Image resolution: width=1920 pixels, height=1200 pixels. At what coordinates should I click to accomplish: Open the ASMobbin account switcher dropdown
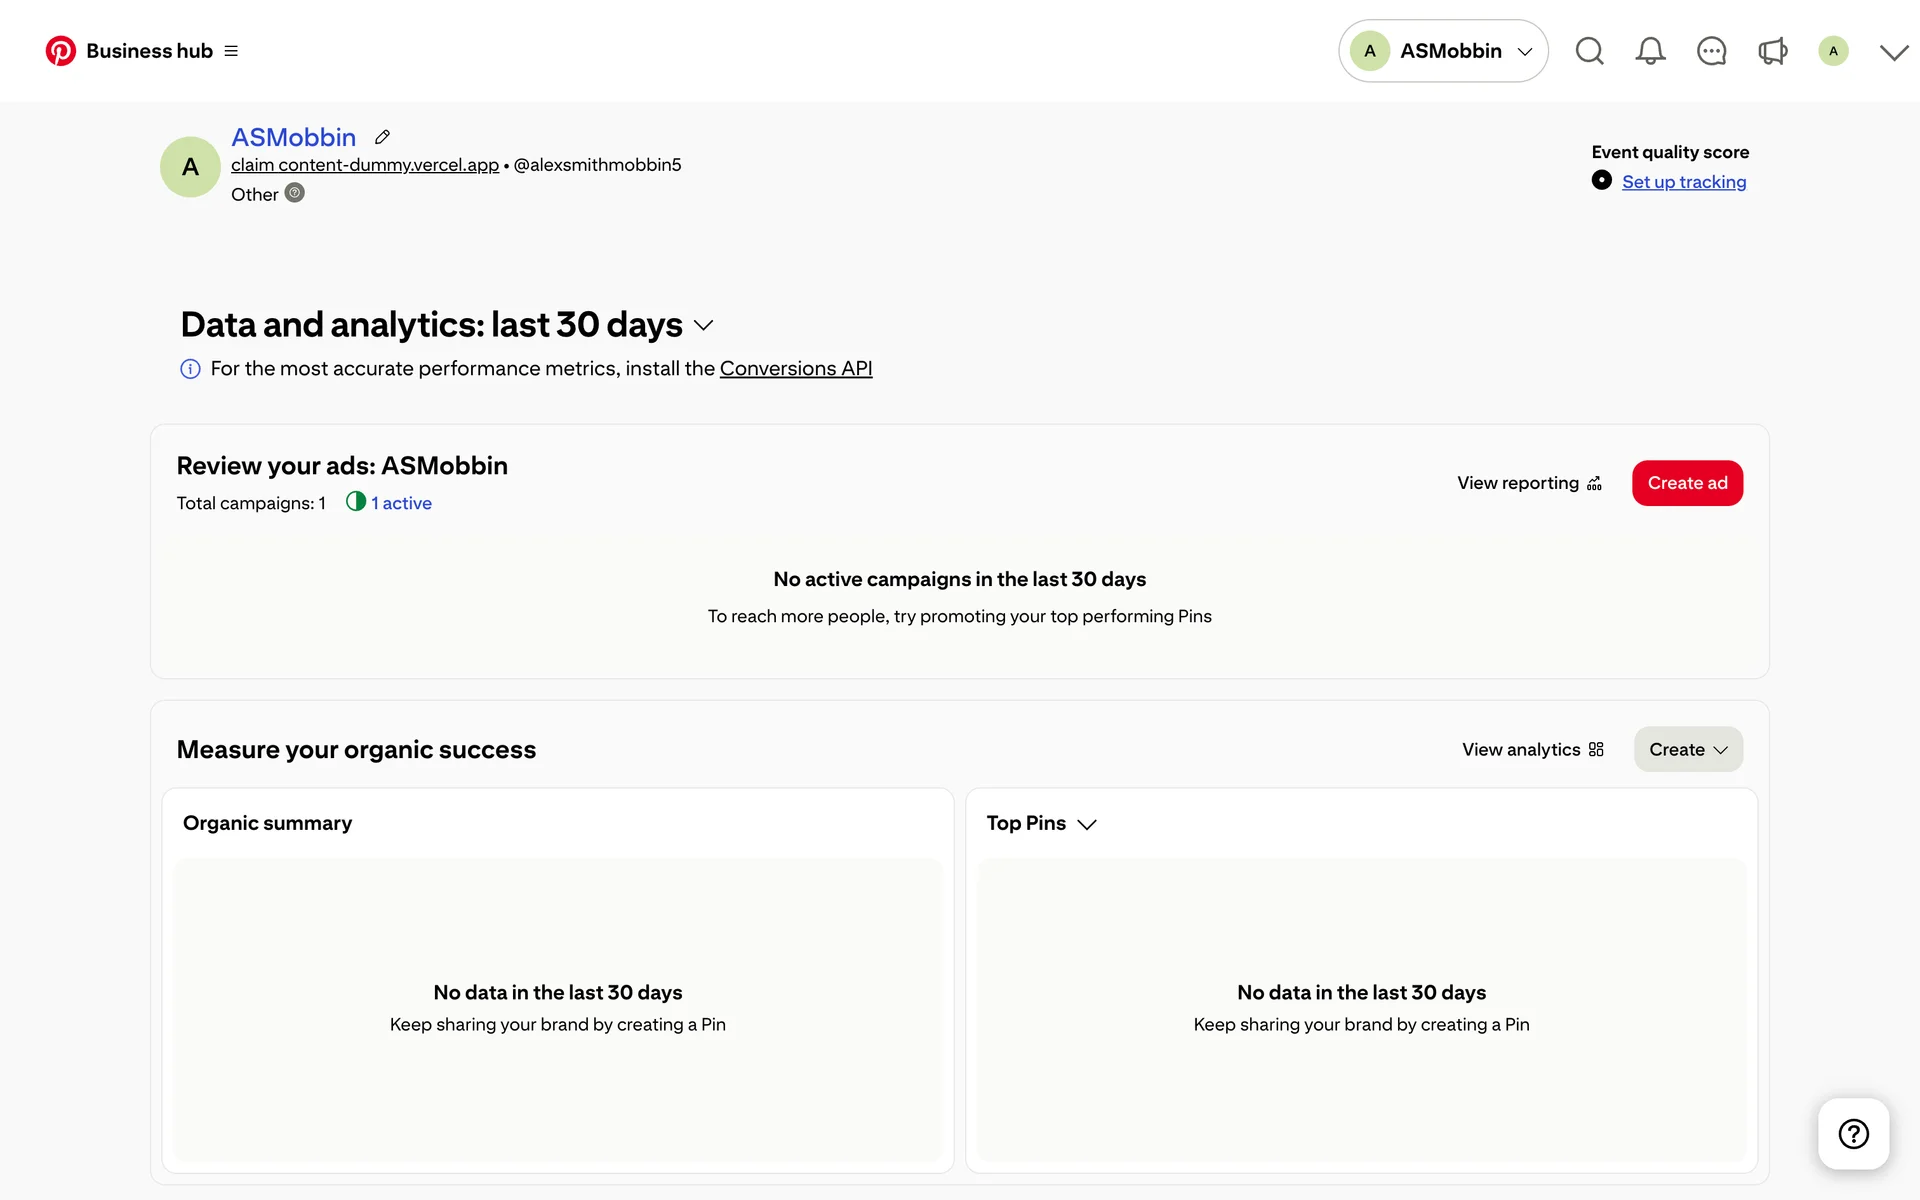1443,51
